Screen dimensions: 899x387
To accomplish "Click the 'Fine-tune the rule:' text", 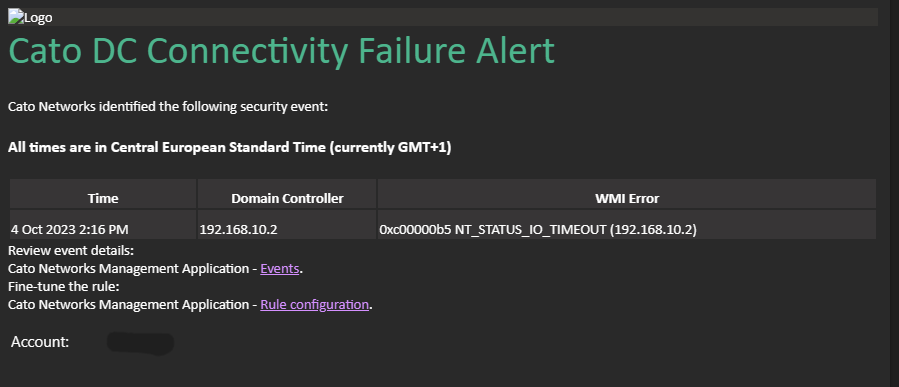I will click(64, 287).
